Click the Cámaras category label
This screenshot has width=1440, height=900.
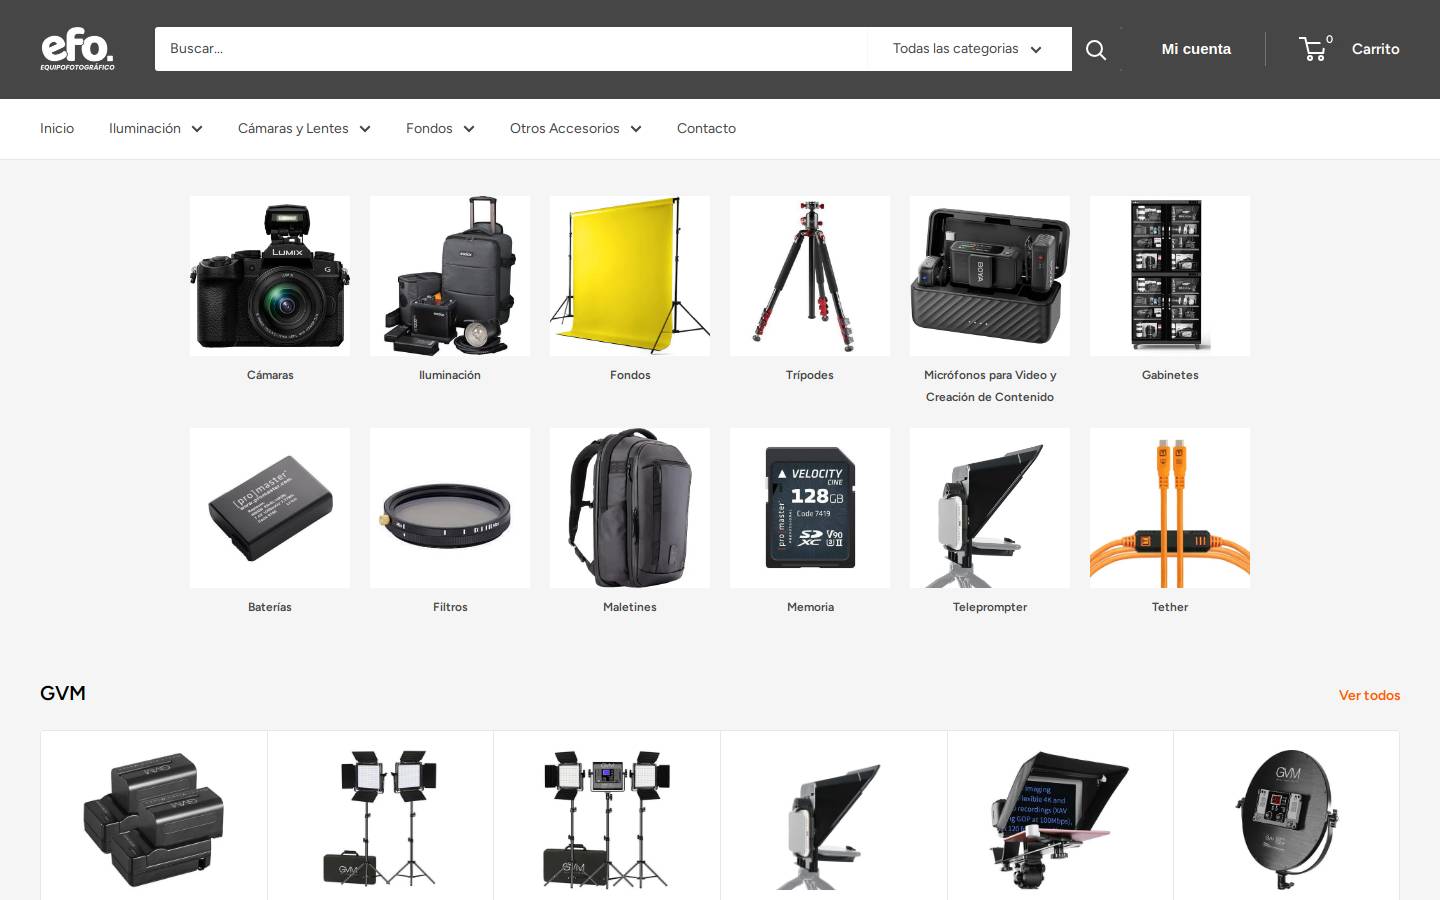point(270,375)
